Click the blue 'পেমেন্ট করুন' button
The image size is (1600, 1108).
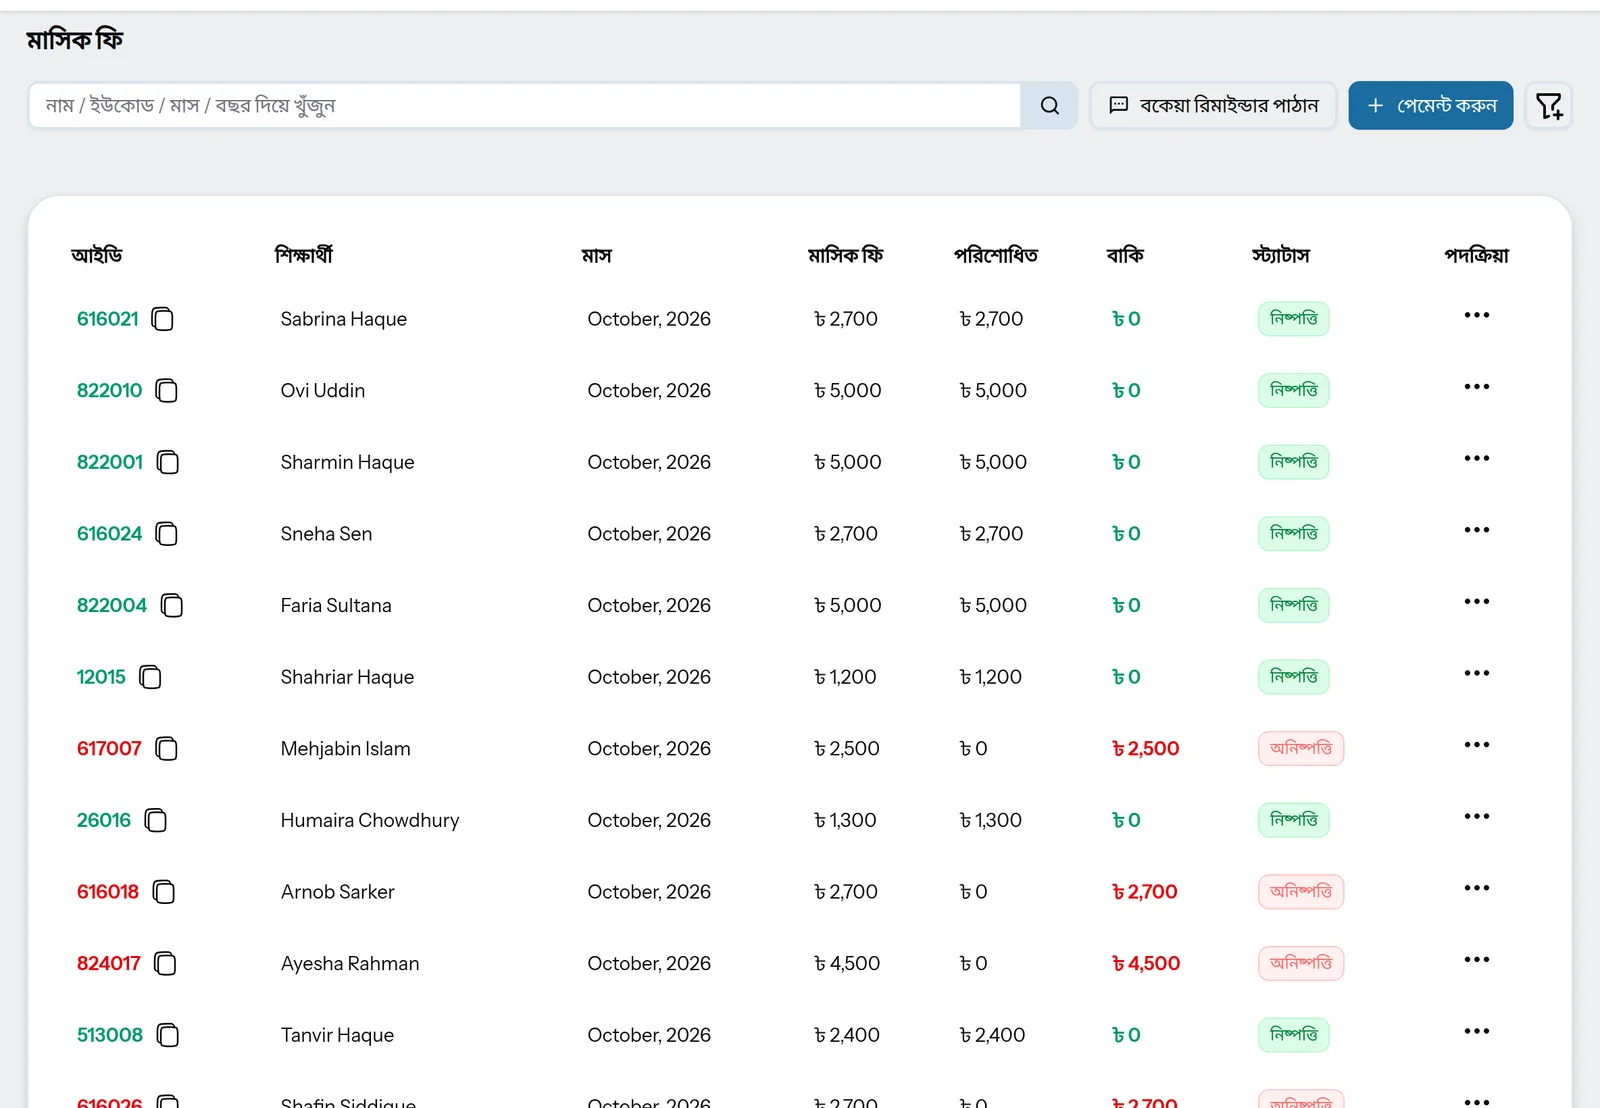point(1430,106)
